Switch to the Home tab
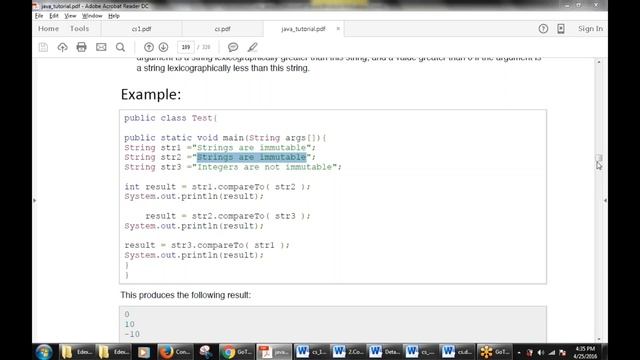Screen dimensions: 640x360 pyautogui.click(x=49, y=29)
